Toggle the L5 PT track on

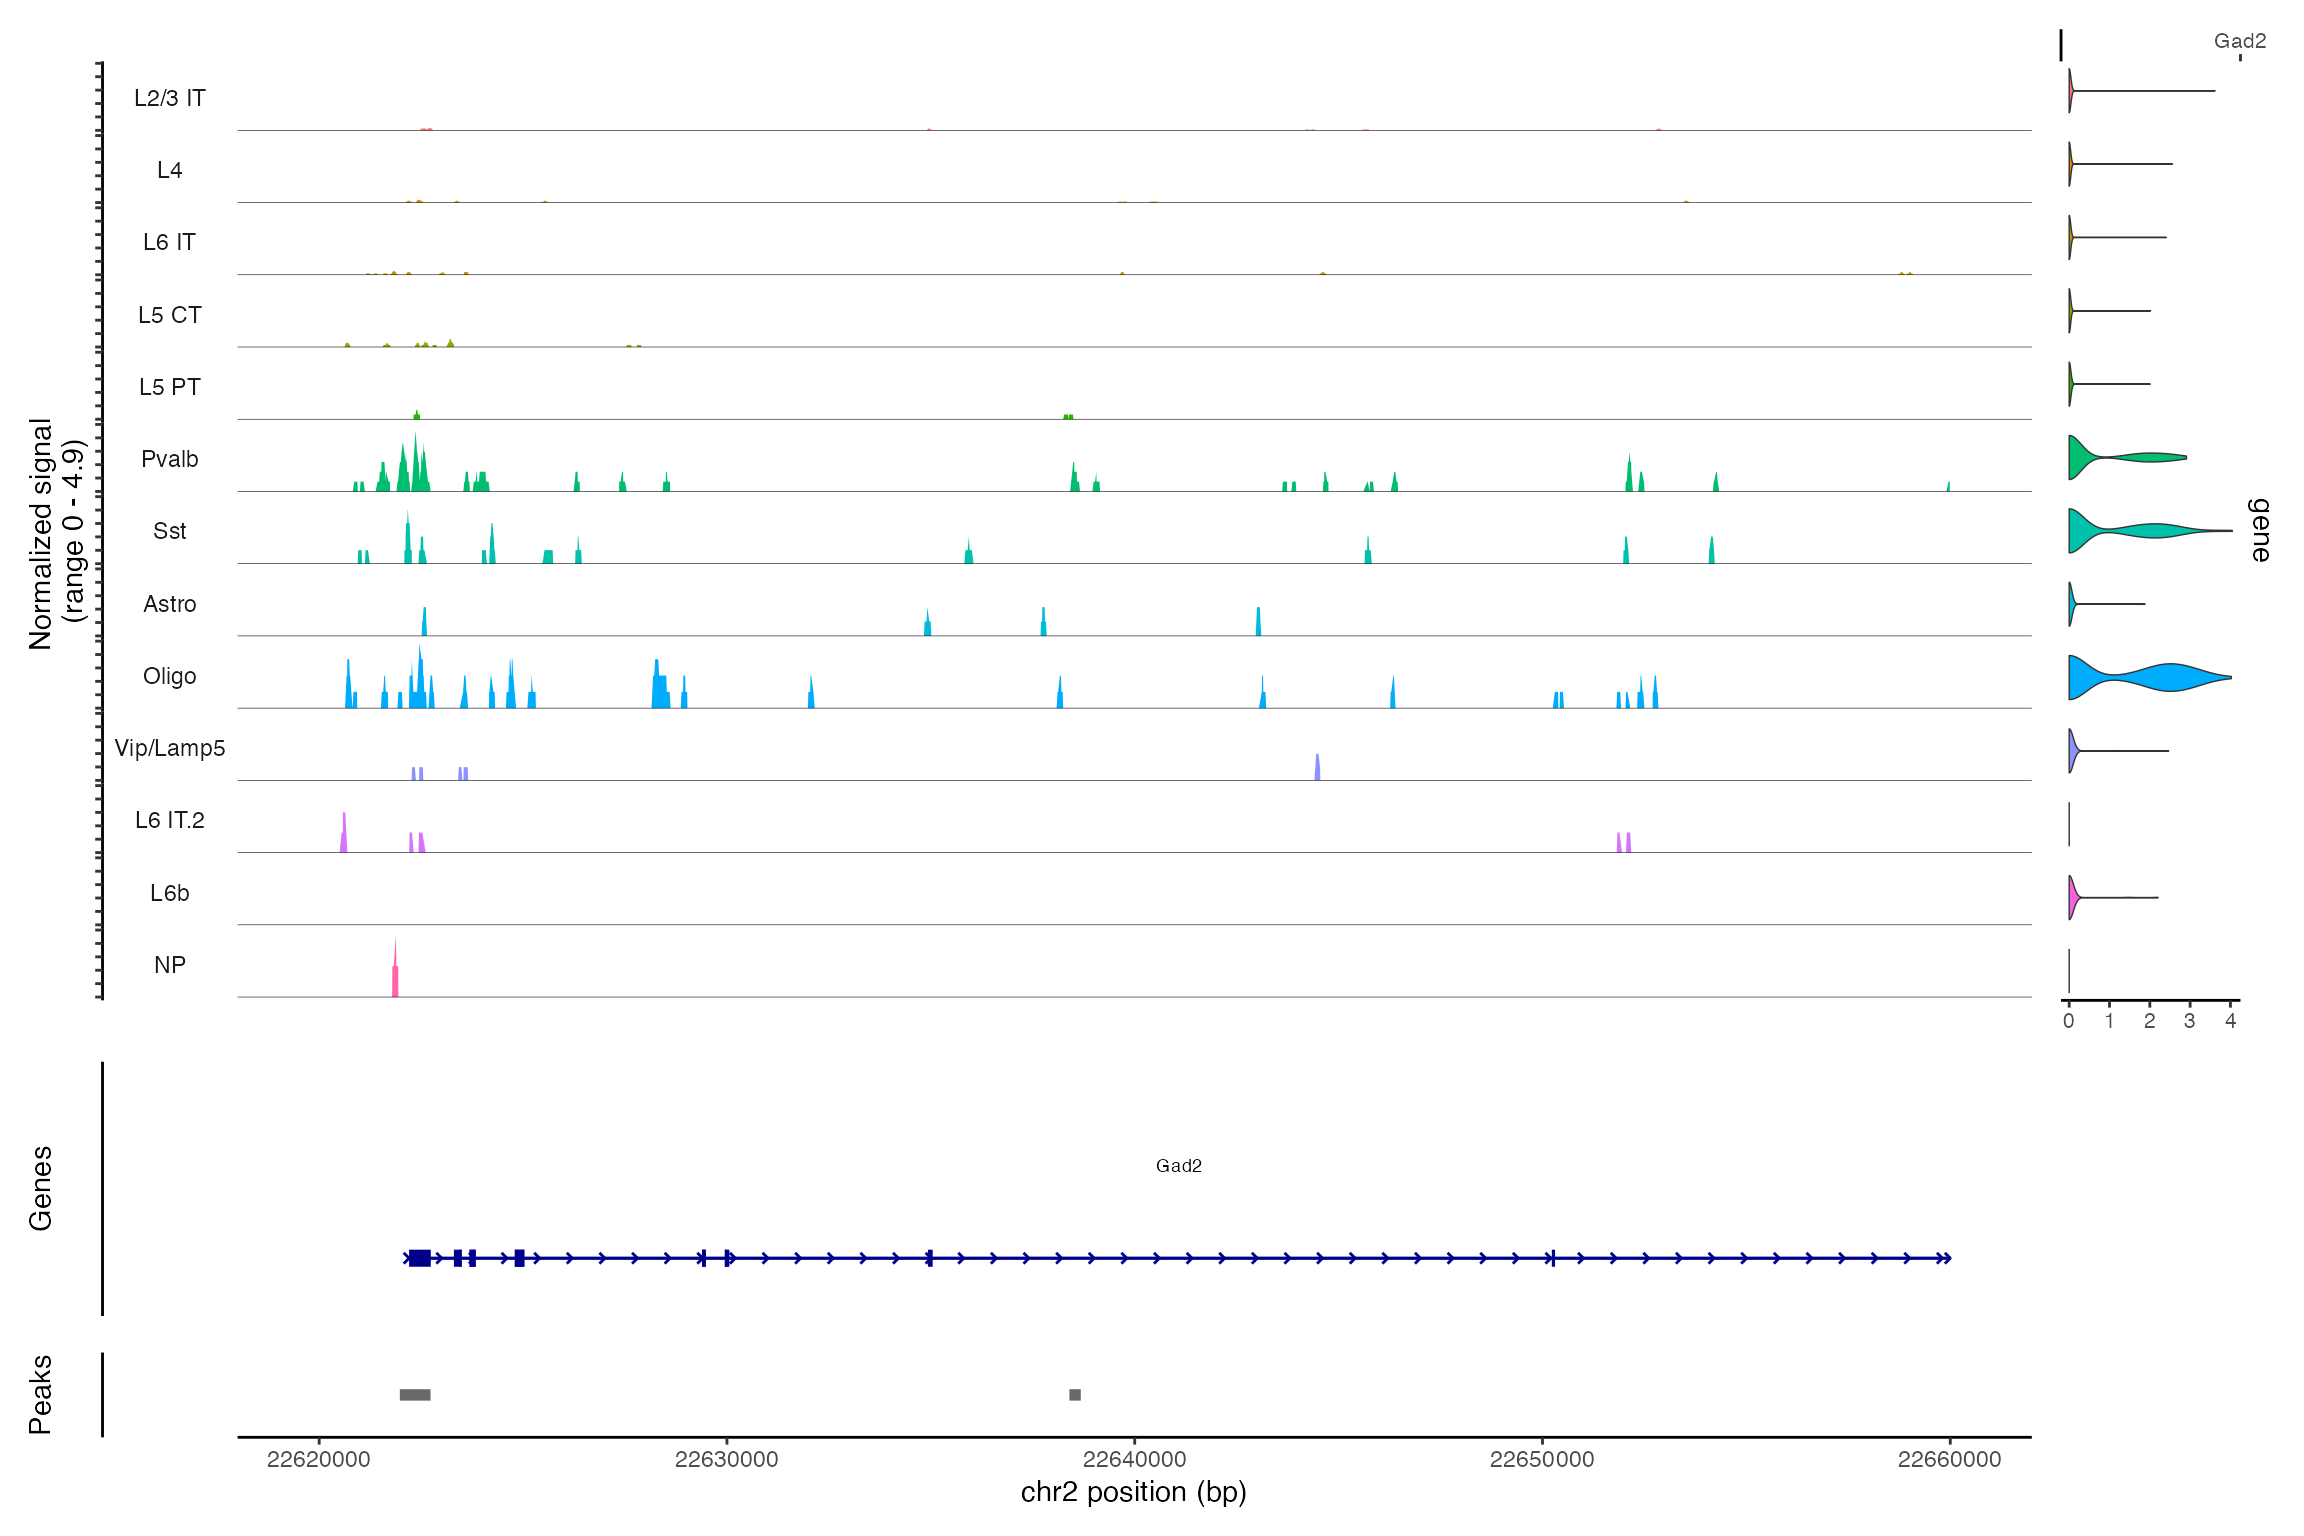click(171, 386)
